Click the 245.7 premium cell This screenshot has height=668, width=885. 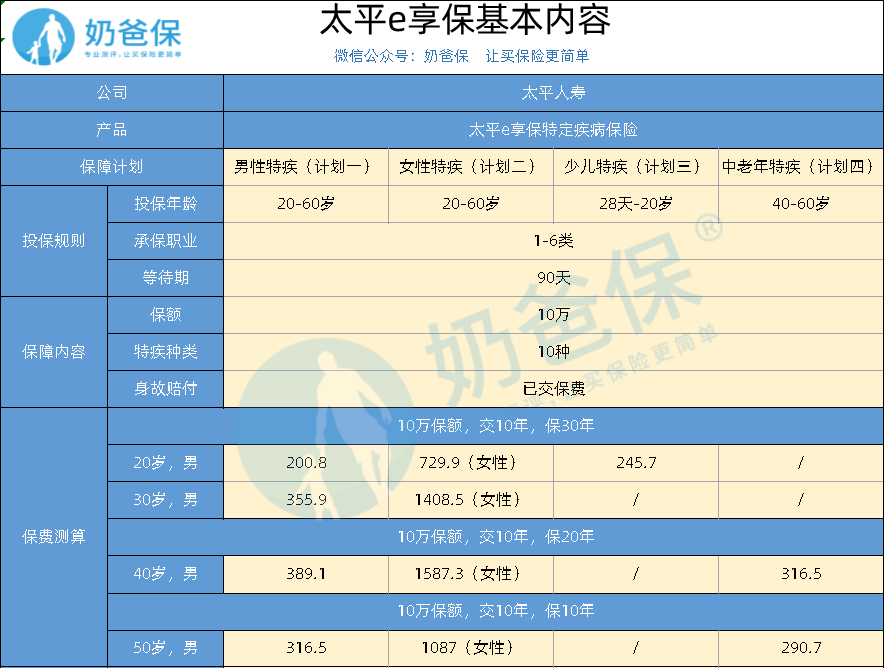click(636, 463)
